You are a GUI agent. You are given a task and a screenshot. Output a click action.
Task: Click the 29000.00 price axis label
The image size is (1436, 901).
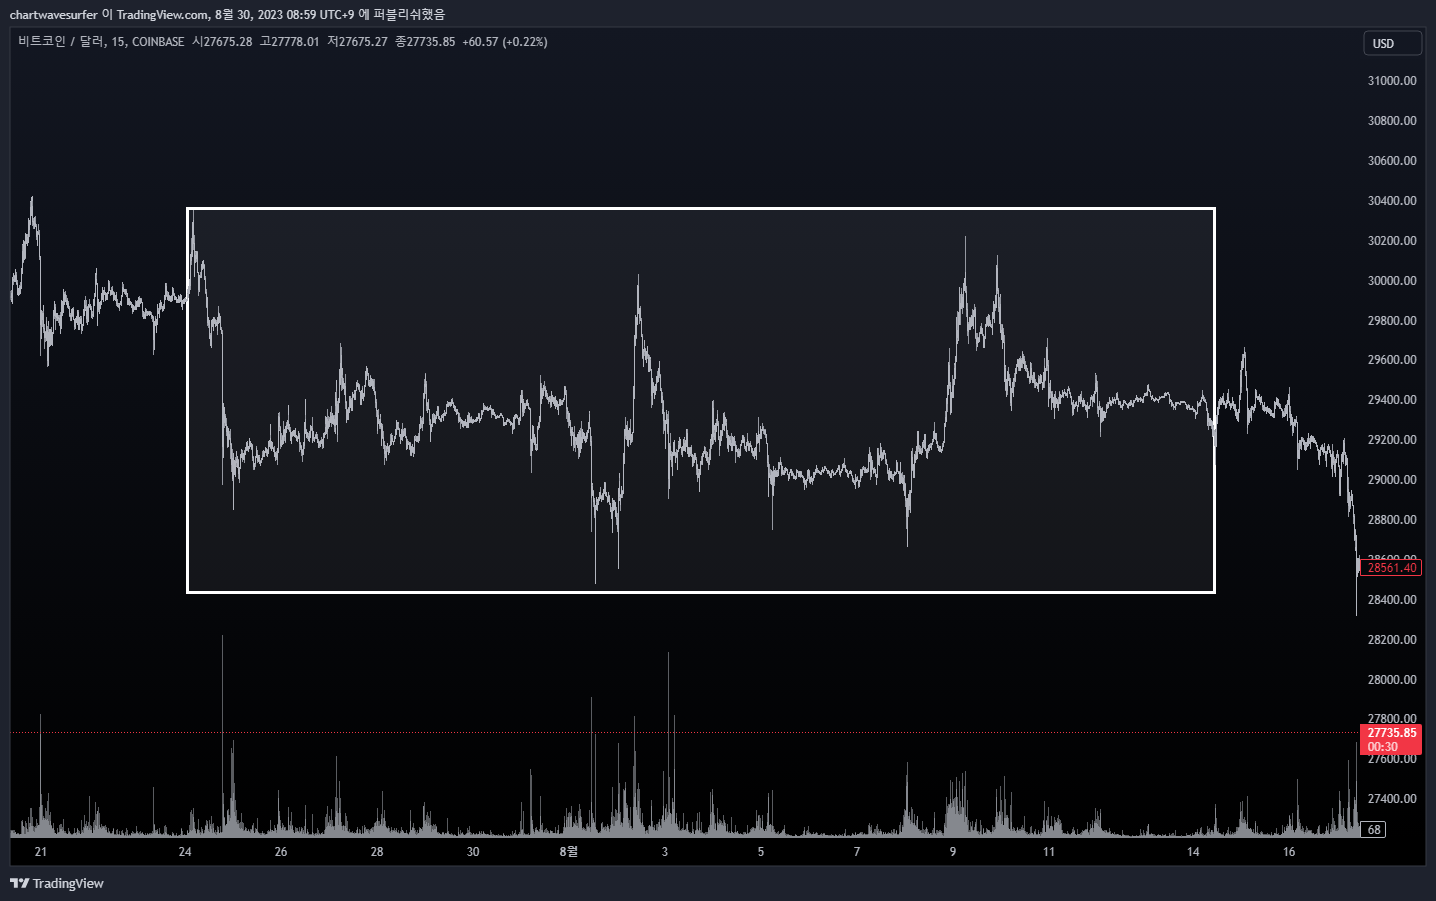pos(1392,480)
